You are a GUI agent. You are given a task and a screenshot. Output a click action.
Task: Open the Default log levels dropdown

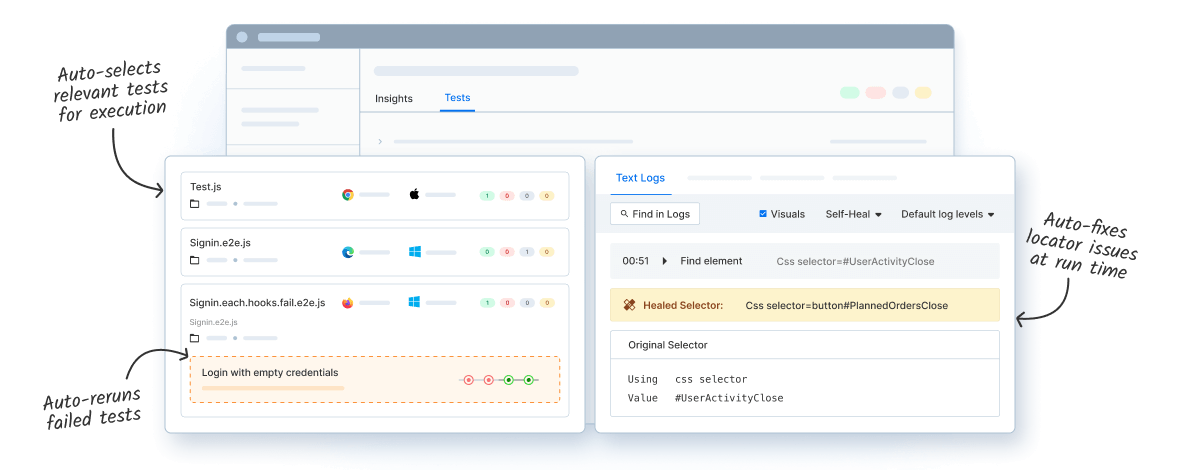coord(947,214)
